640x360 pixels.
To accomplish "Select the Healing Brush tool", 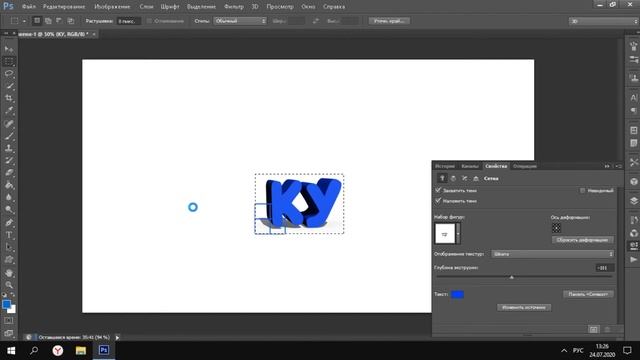I will click(x=9, y=123).
